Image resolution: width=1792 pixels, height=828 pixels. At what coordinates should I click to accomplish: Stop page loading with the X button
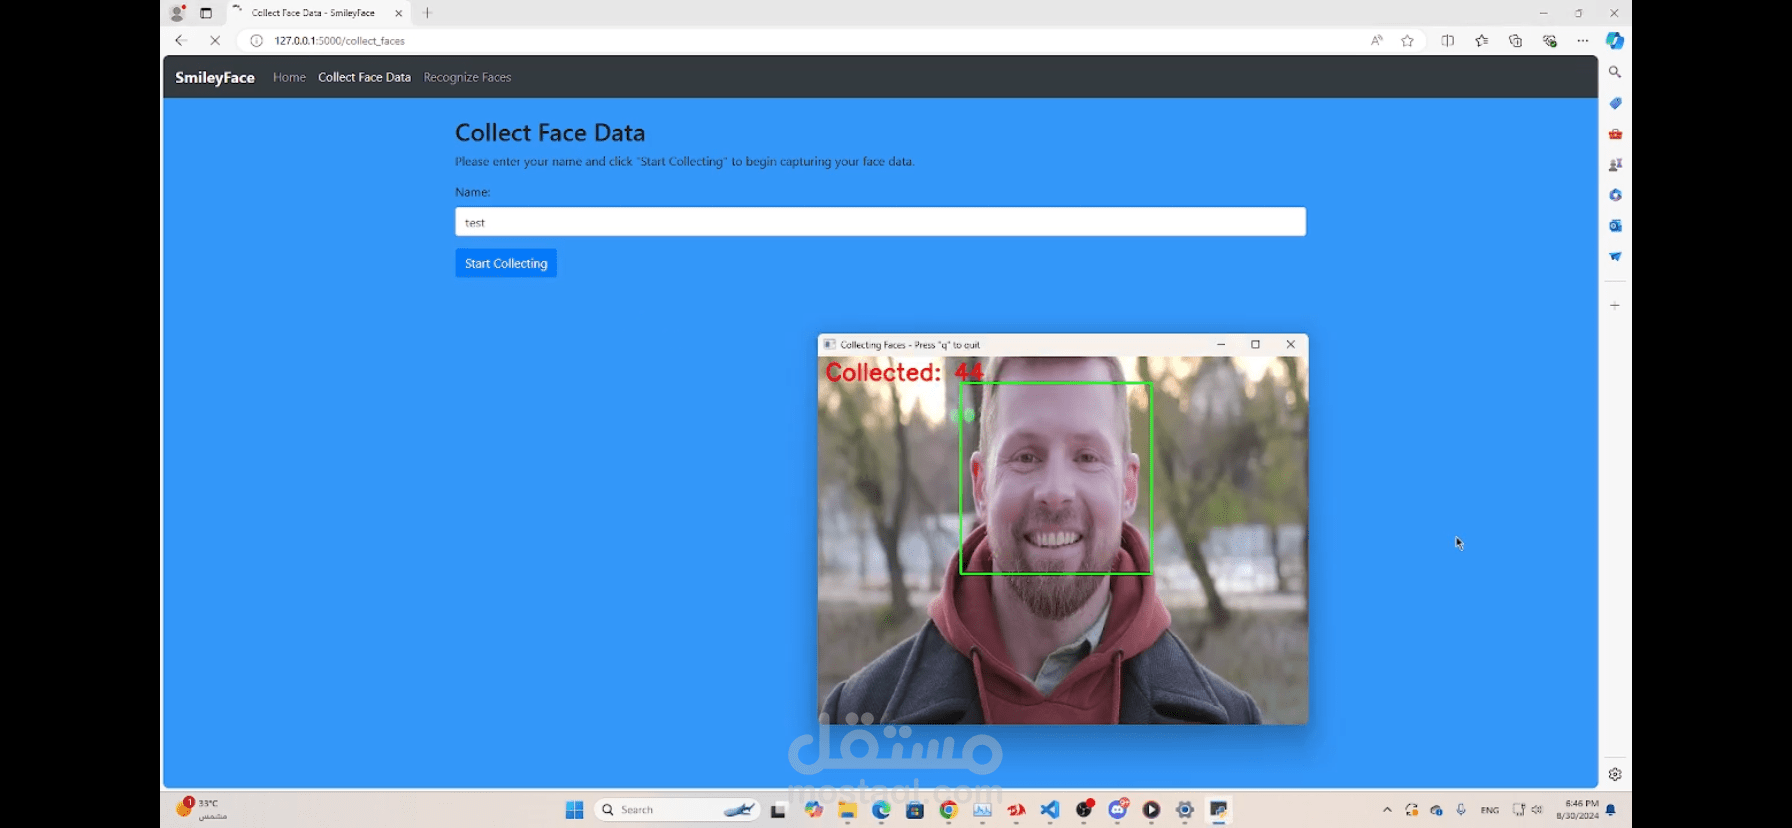point(215,41)
